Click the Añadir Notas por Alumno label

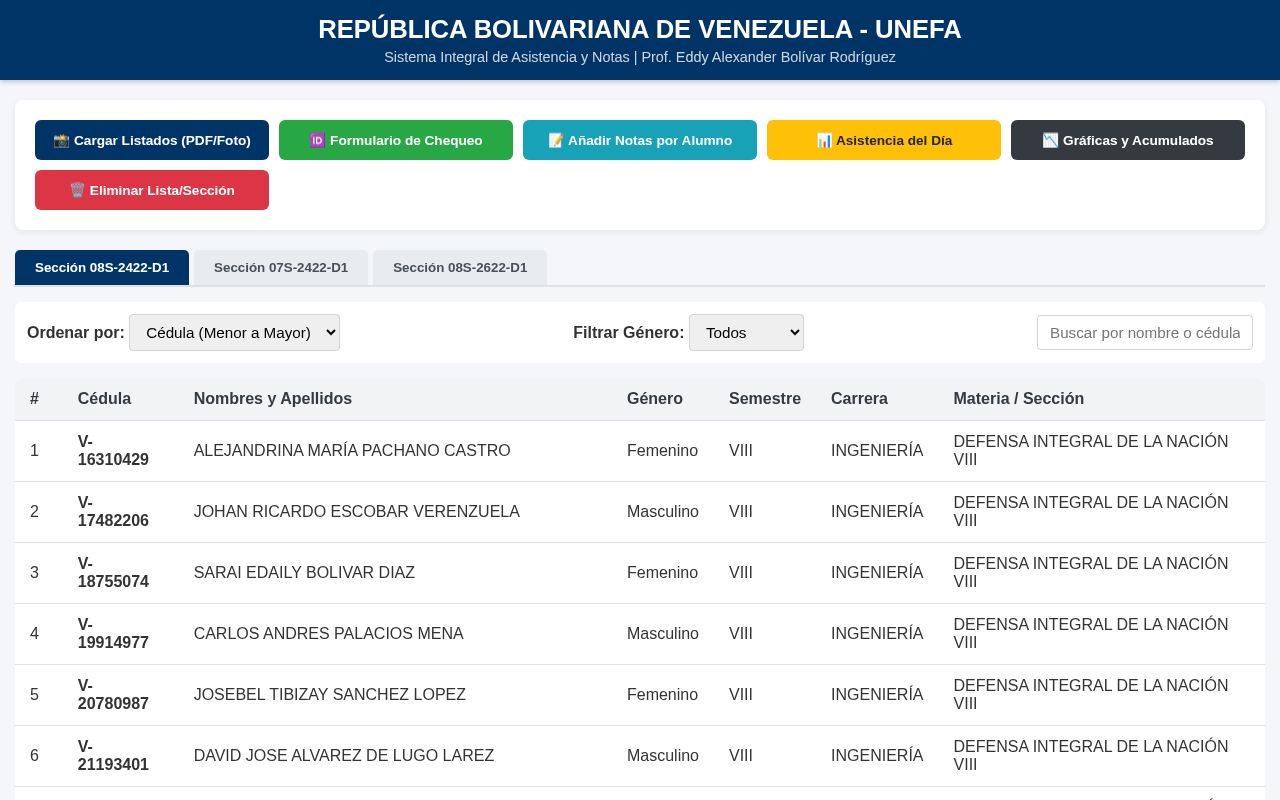pos(650,140)
